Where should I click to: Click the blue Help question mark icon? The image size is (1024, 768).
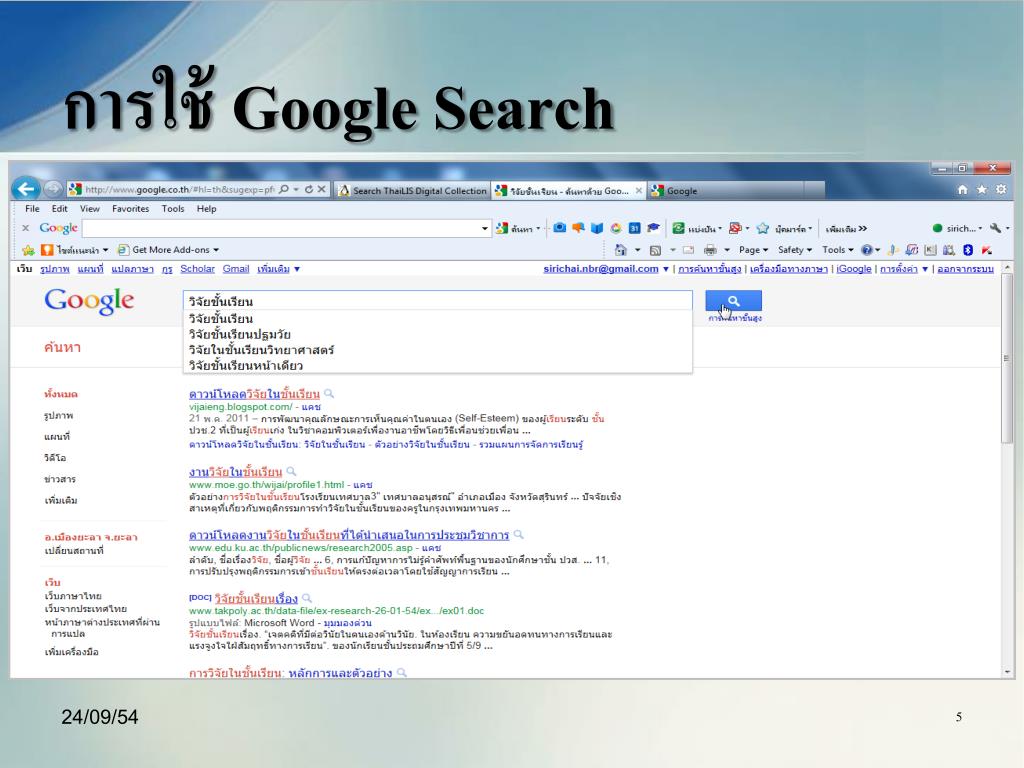(867, 249)
